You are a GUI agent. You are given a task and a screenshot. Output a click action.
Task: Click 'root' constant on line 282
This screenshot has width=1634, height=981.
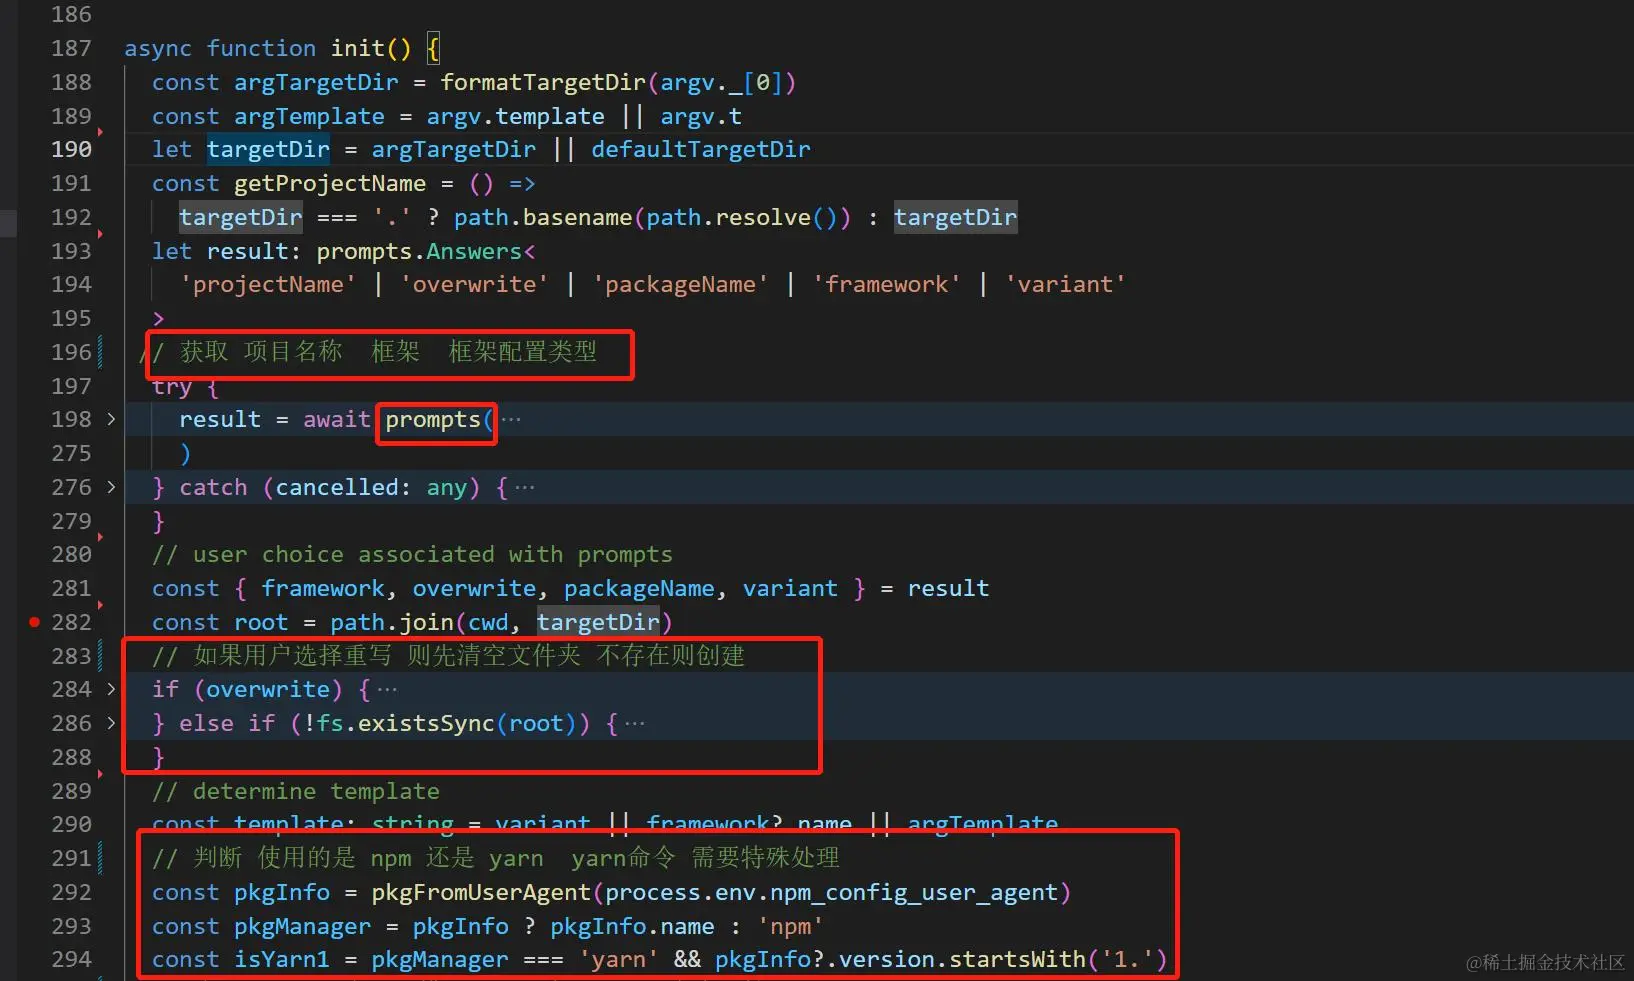click(x=261, y=623)
